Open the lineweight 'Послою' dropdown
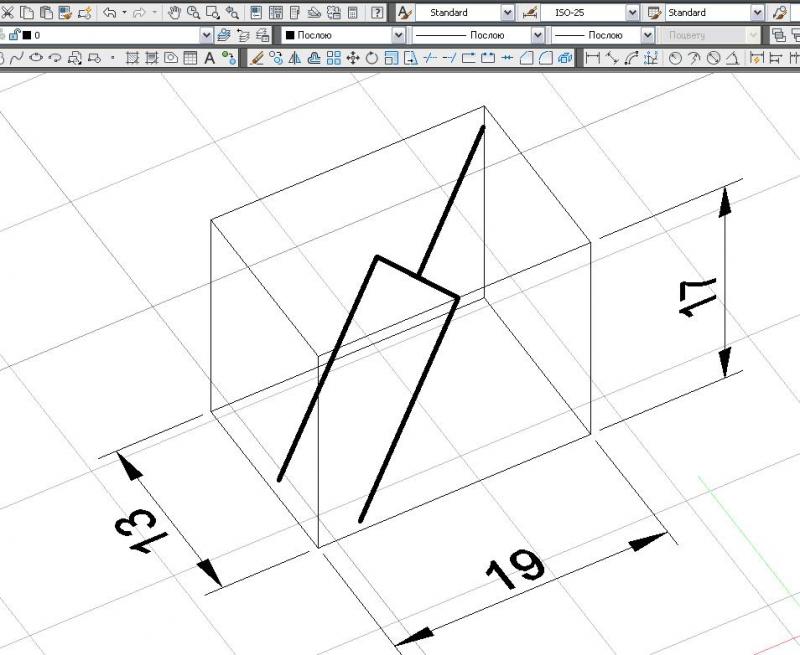The height and width of the screenshot is (655, 800). click(647, 35)
